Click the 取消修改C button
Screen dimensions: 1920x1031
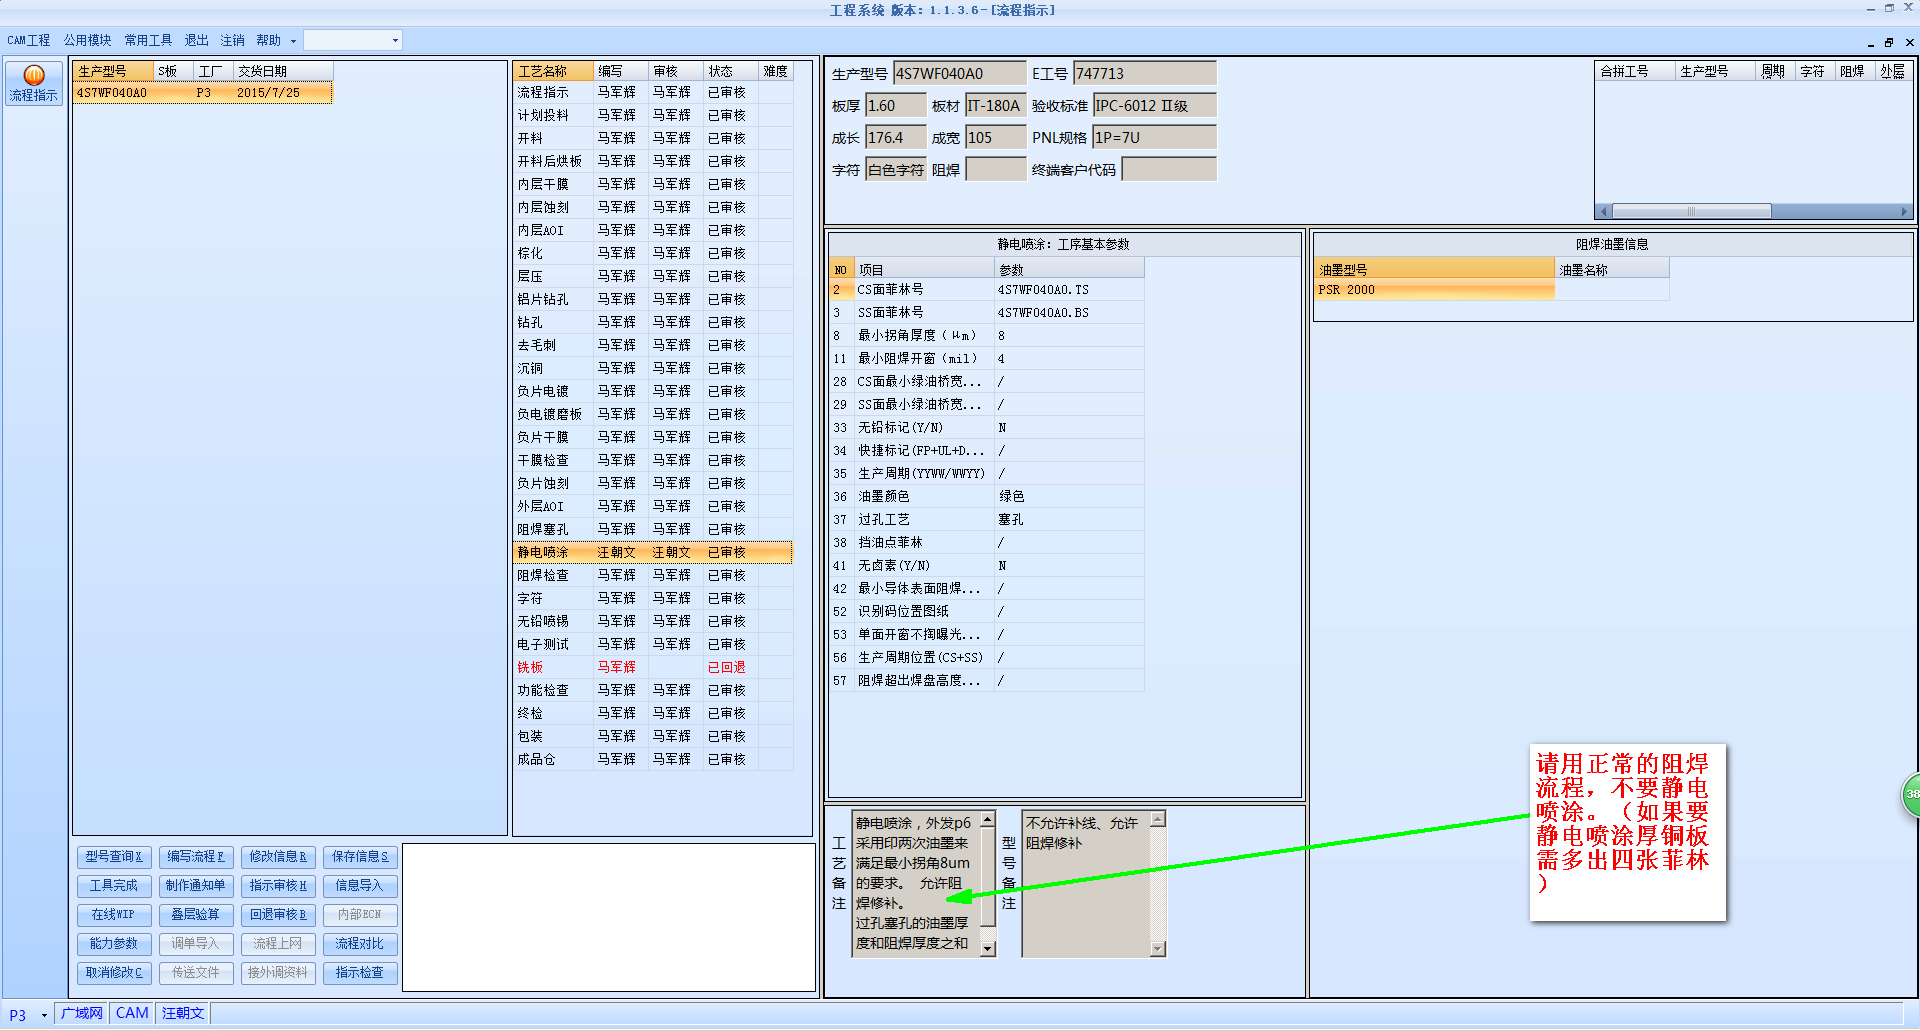[x=114, y=973]
